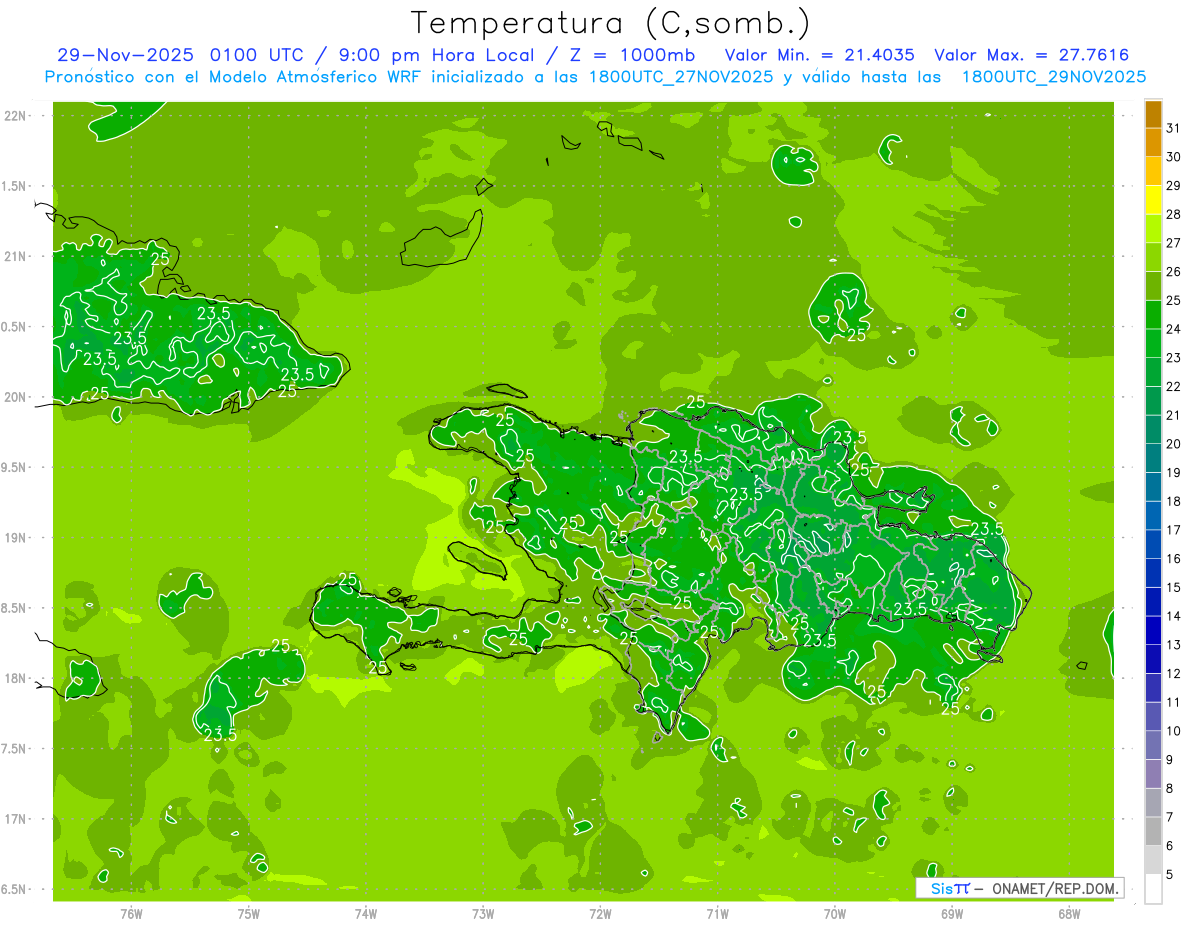The image size is (1200, 927).
Task: Click the "76W" longitude axis label
Action: tap(131, 914)
